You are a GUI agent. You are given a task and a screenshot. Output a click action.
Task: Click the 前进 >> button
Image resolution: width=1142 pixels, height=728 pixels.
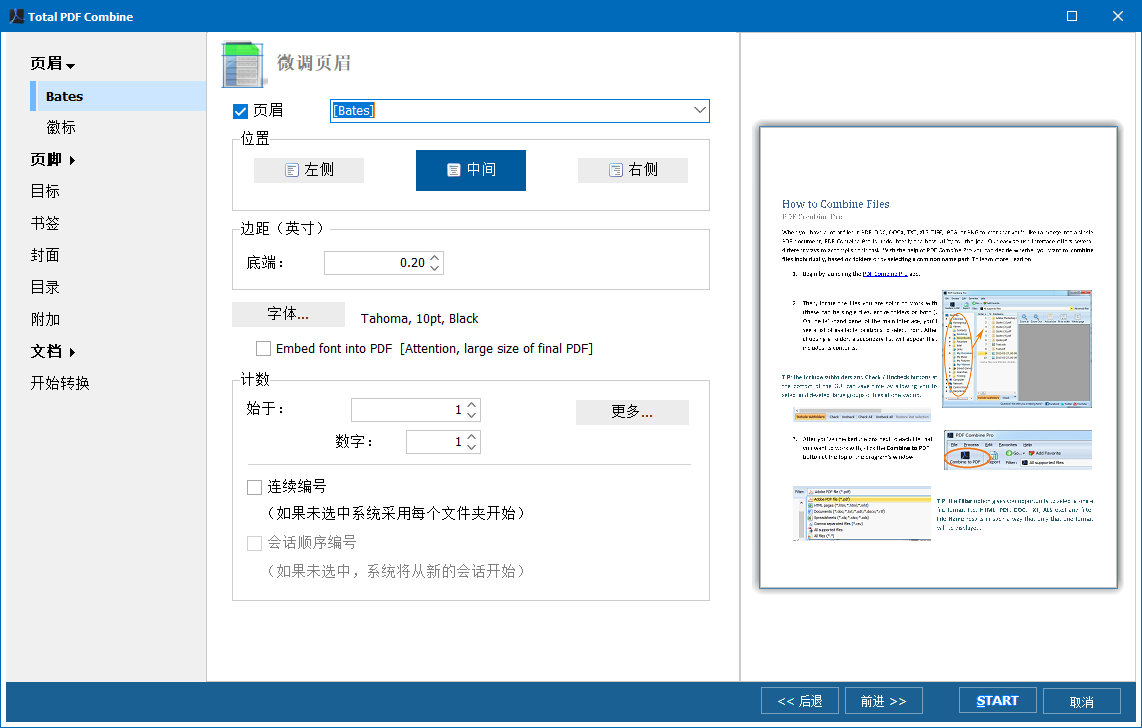pyautogui.click(x=883, y=700)
